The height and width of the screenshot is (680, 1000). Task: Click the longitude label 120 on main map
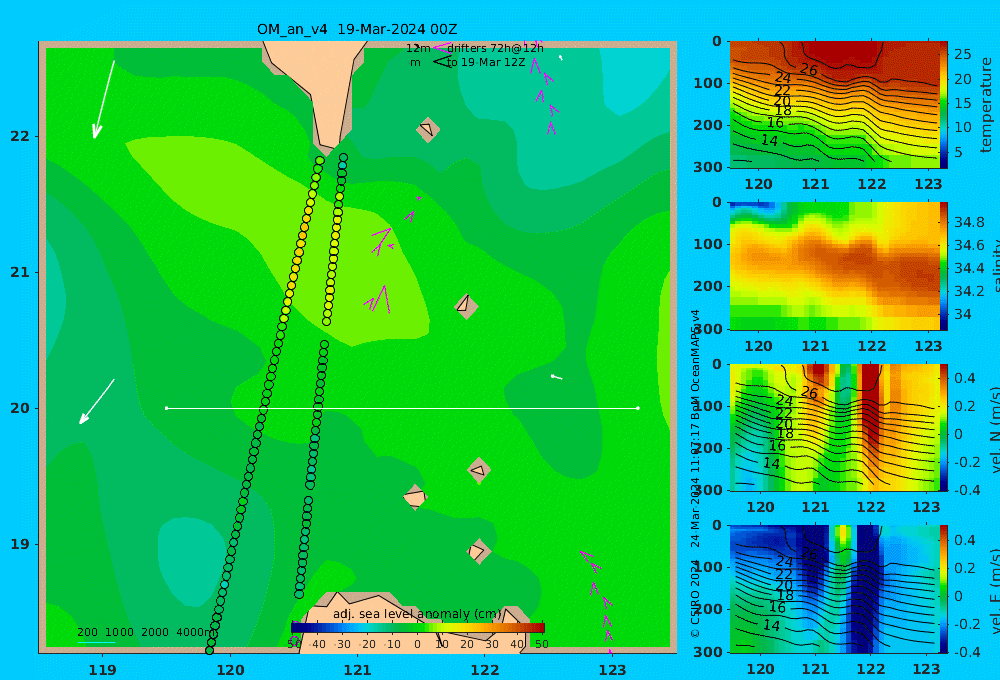[x=230, y=670]
